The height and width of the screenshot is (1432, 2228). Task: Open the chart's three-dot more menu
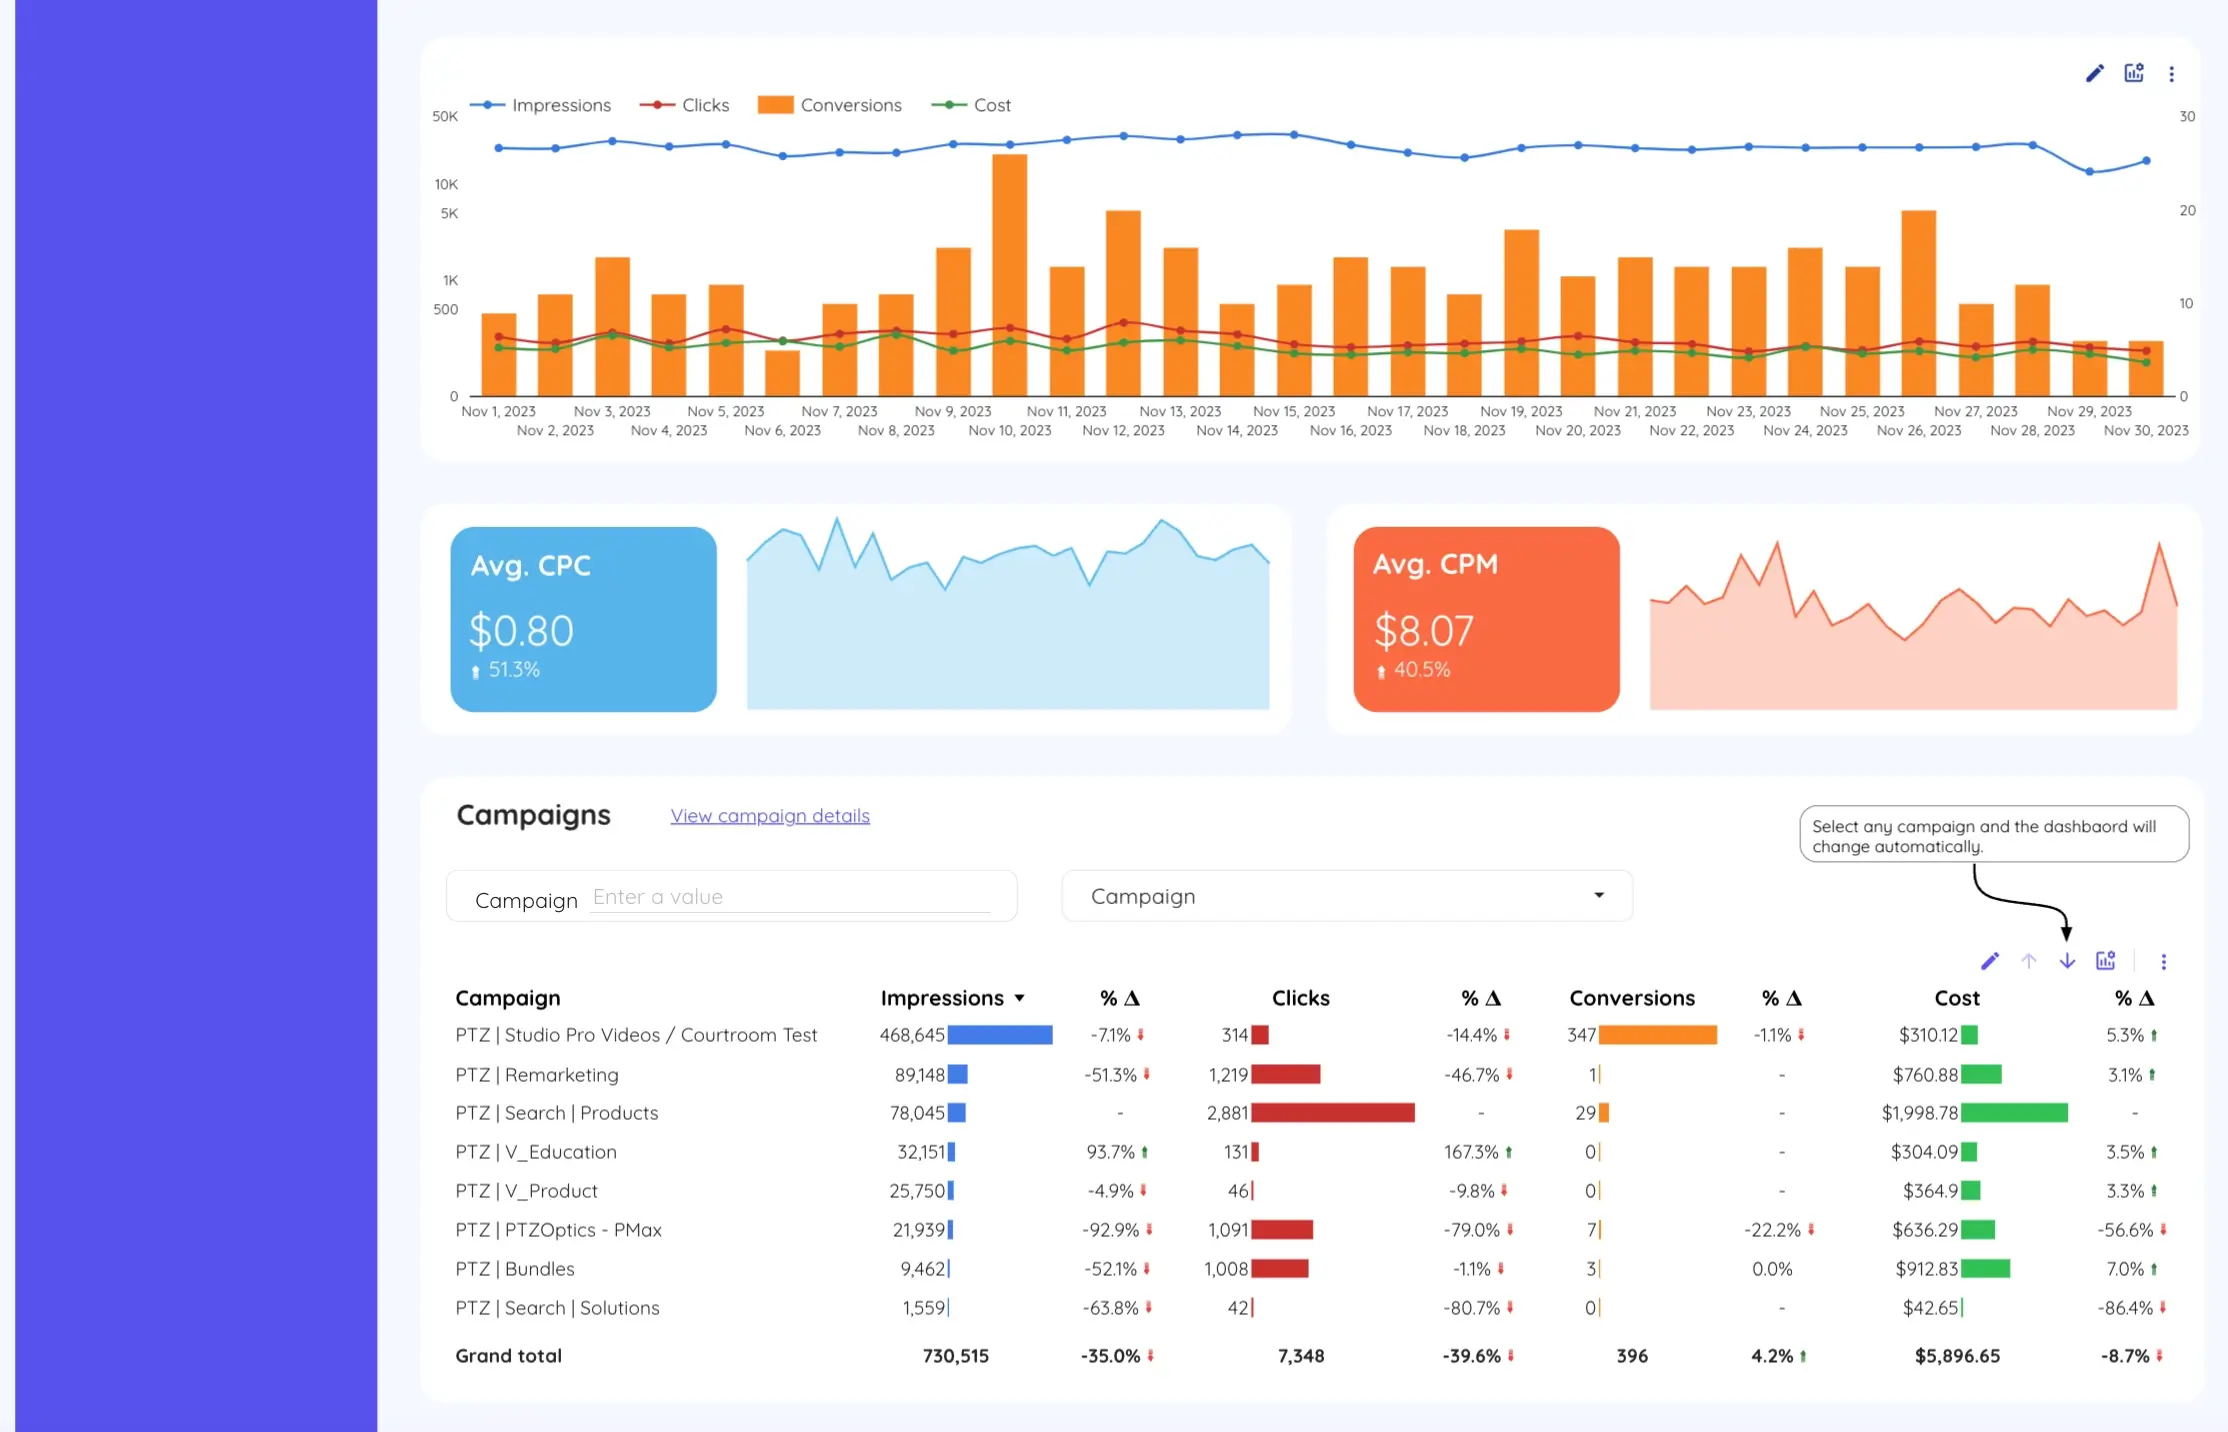[2171, 74]
